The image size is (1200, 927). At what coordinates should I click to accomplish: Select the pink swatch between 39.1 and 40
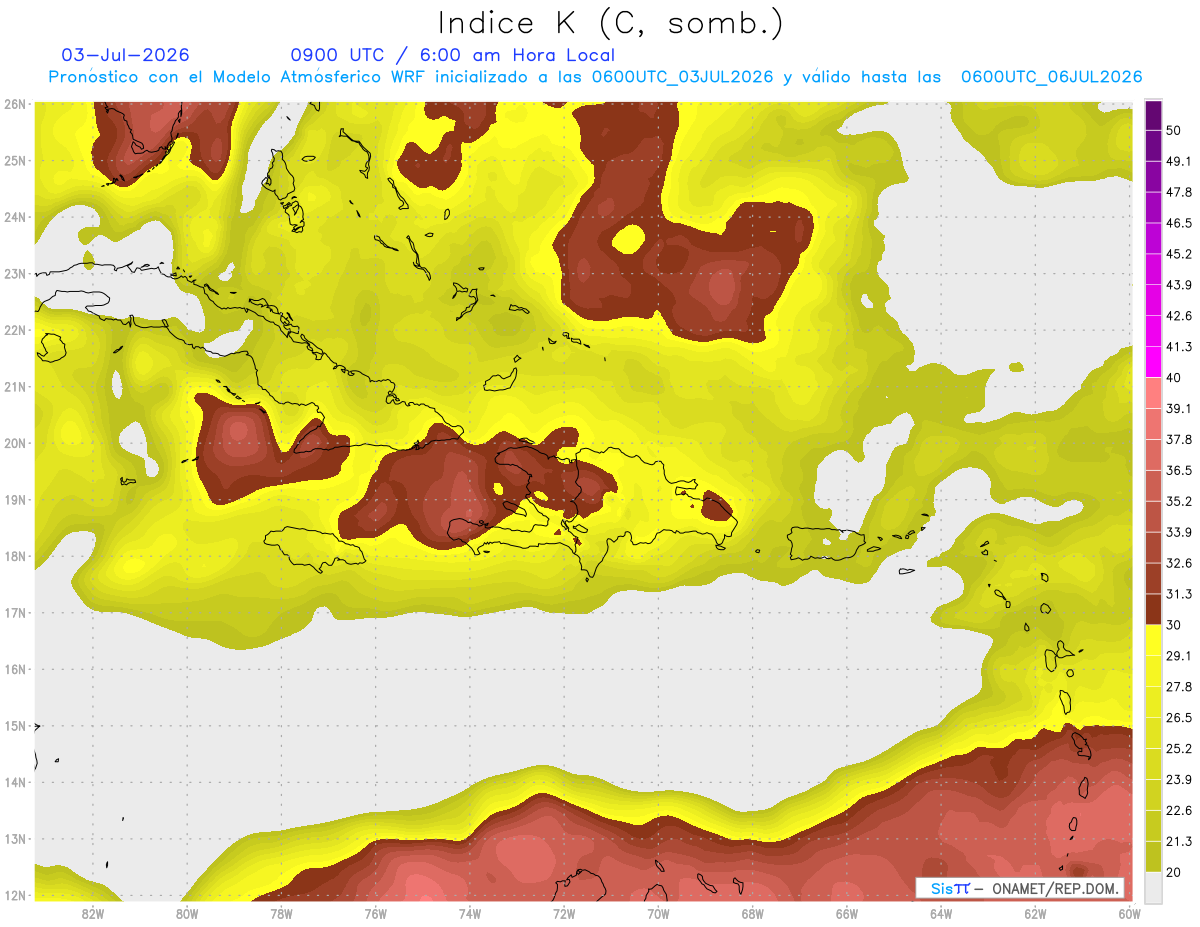[1153, 393]
